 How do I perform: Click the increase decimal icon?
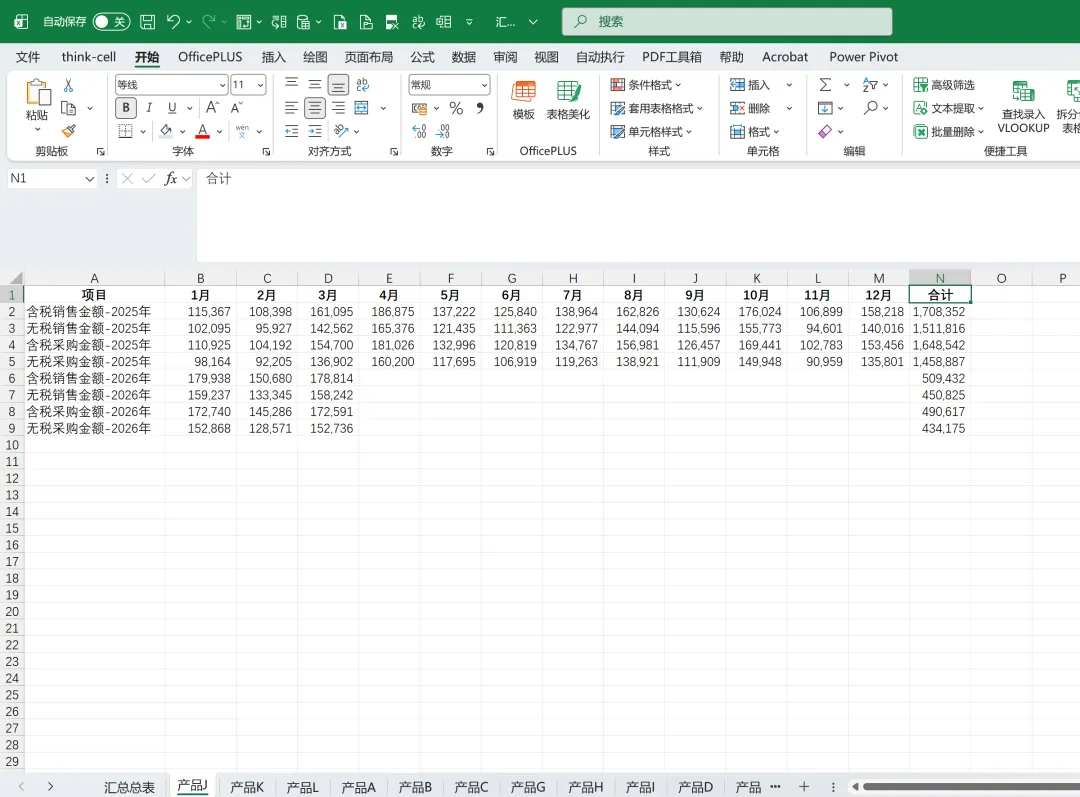[419, 131]
